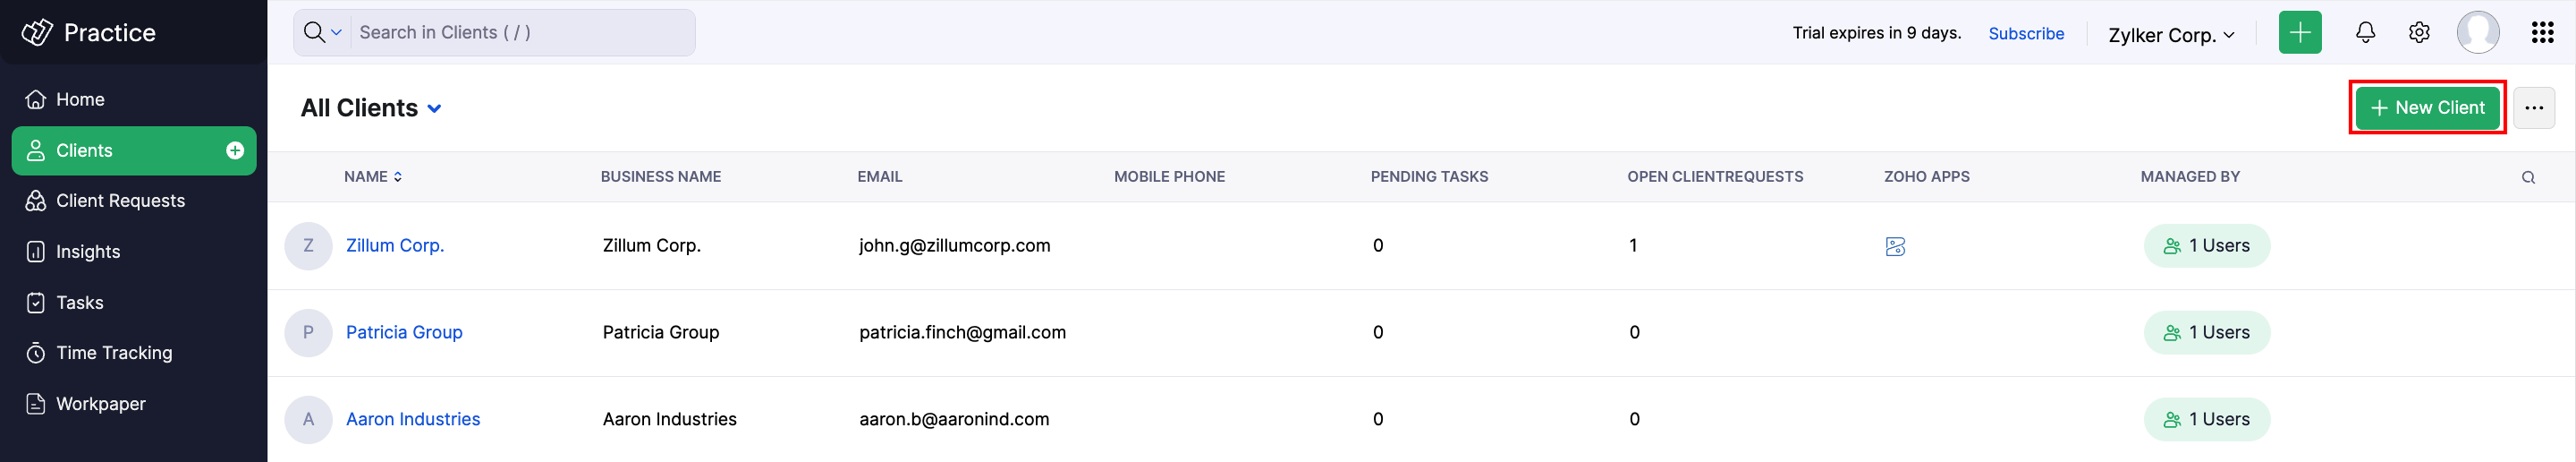
Task: Expand the search filter dropdown arrow
Action: pyautogui.click(x=337, y=33)
